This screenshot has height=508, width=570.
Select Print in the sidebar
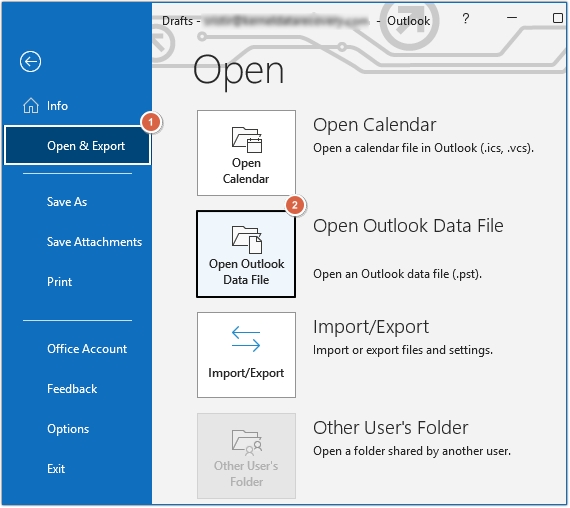59,282
